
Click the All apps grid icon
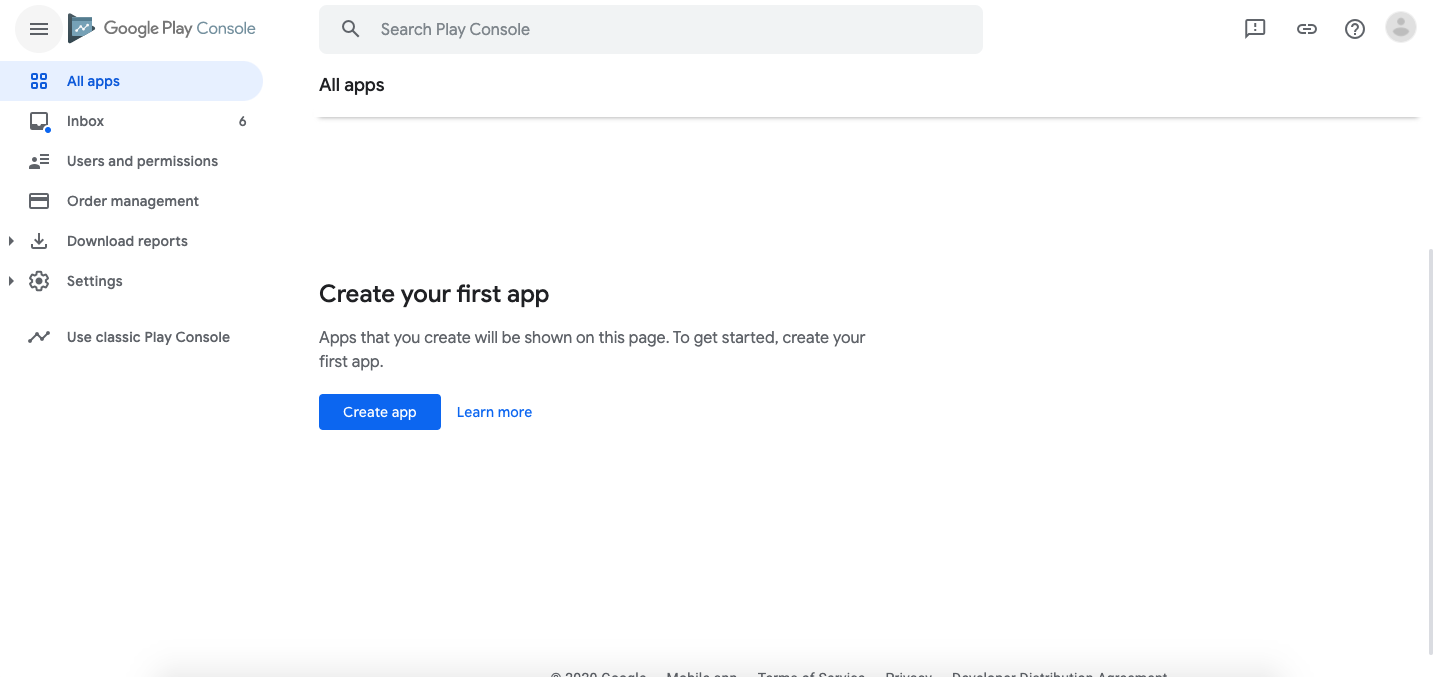click(x=39, y=81)
